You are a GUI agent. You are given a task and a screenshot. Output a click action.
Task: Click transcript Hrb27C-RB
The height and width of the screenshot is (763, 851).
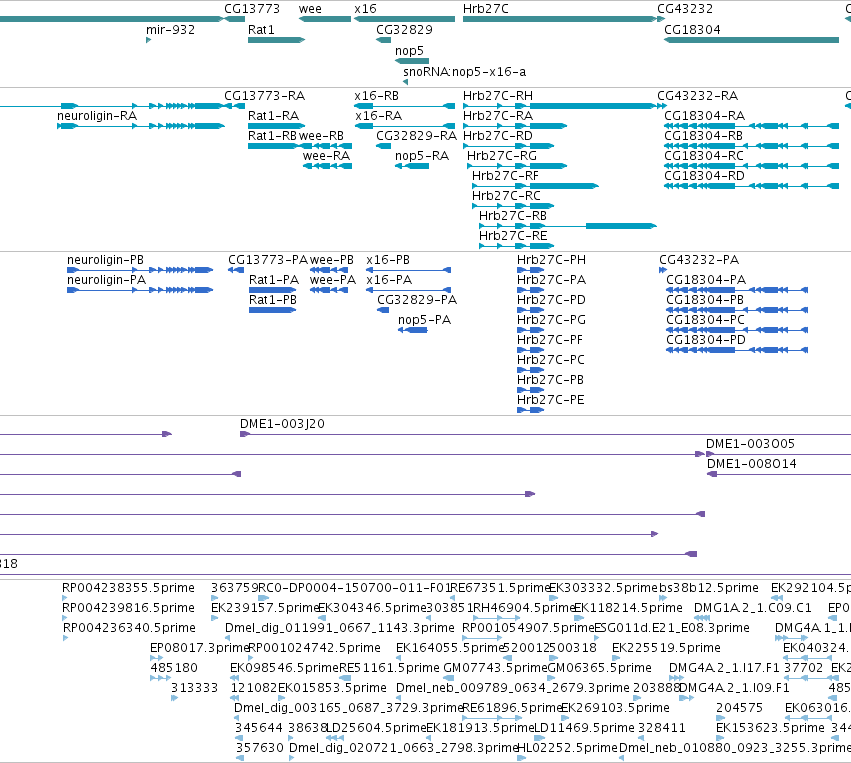click(512, 217)
